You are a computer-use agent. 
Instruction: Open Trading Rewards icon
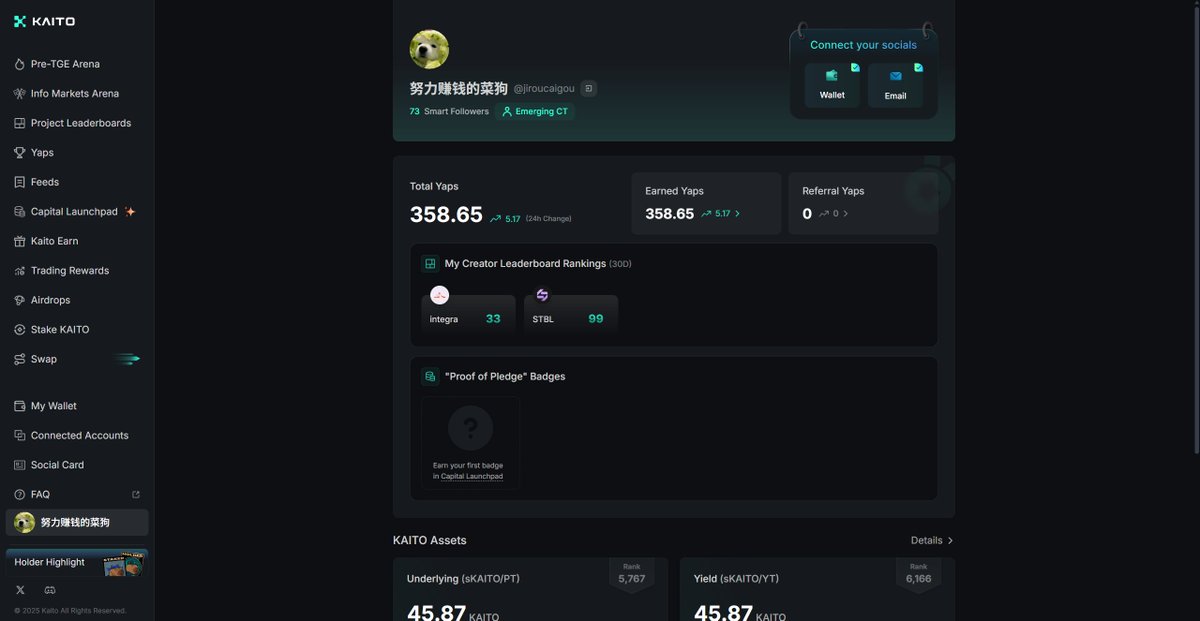point(19,271)
